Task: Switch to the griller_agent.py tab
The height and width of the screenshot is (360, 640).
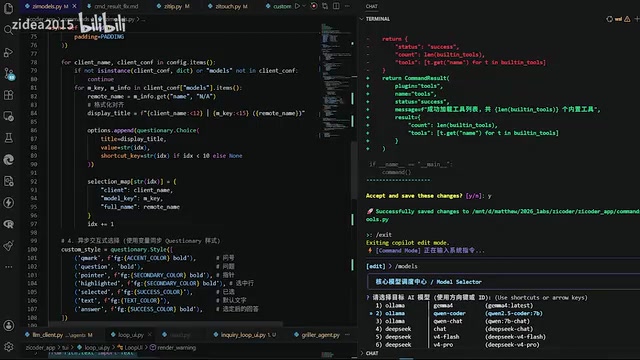Action: pos(317,335)
